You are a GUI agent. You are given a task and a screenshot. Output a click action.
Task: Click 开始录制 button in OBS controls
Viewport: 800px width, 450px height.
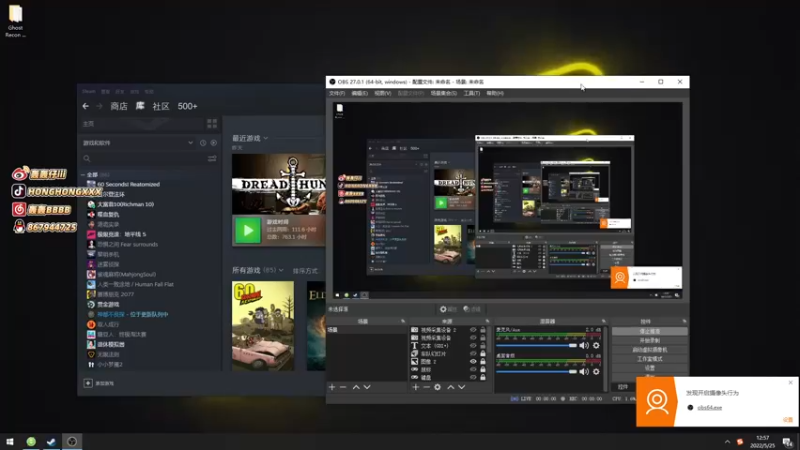coord(649,340)
